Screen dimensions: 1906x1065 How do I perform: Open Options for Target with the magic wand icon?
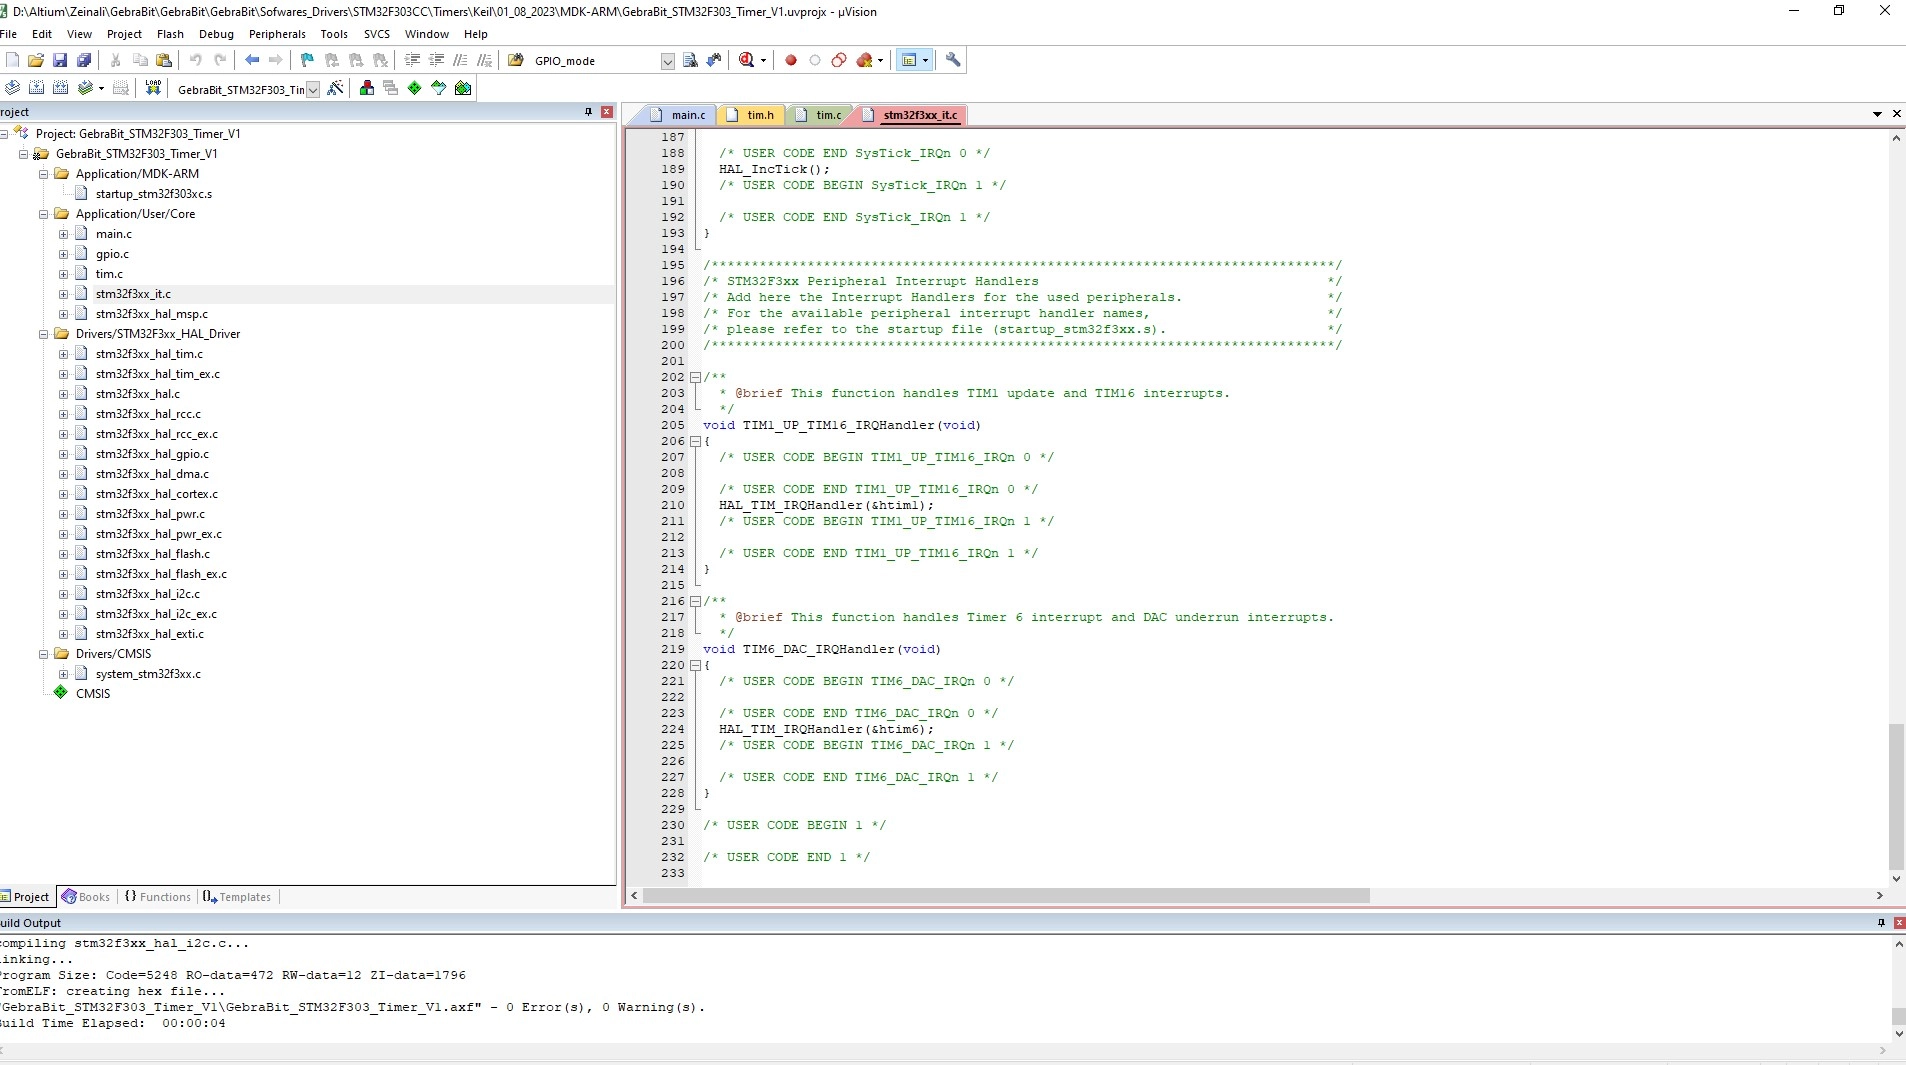336,88
